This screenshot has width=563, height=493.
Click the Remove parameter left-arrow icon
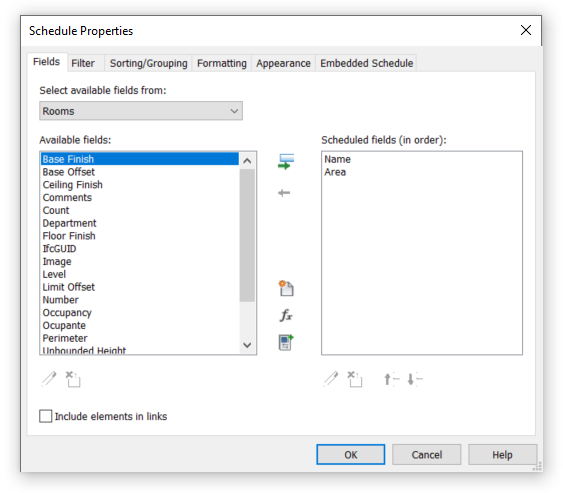[x=284, y=193]
